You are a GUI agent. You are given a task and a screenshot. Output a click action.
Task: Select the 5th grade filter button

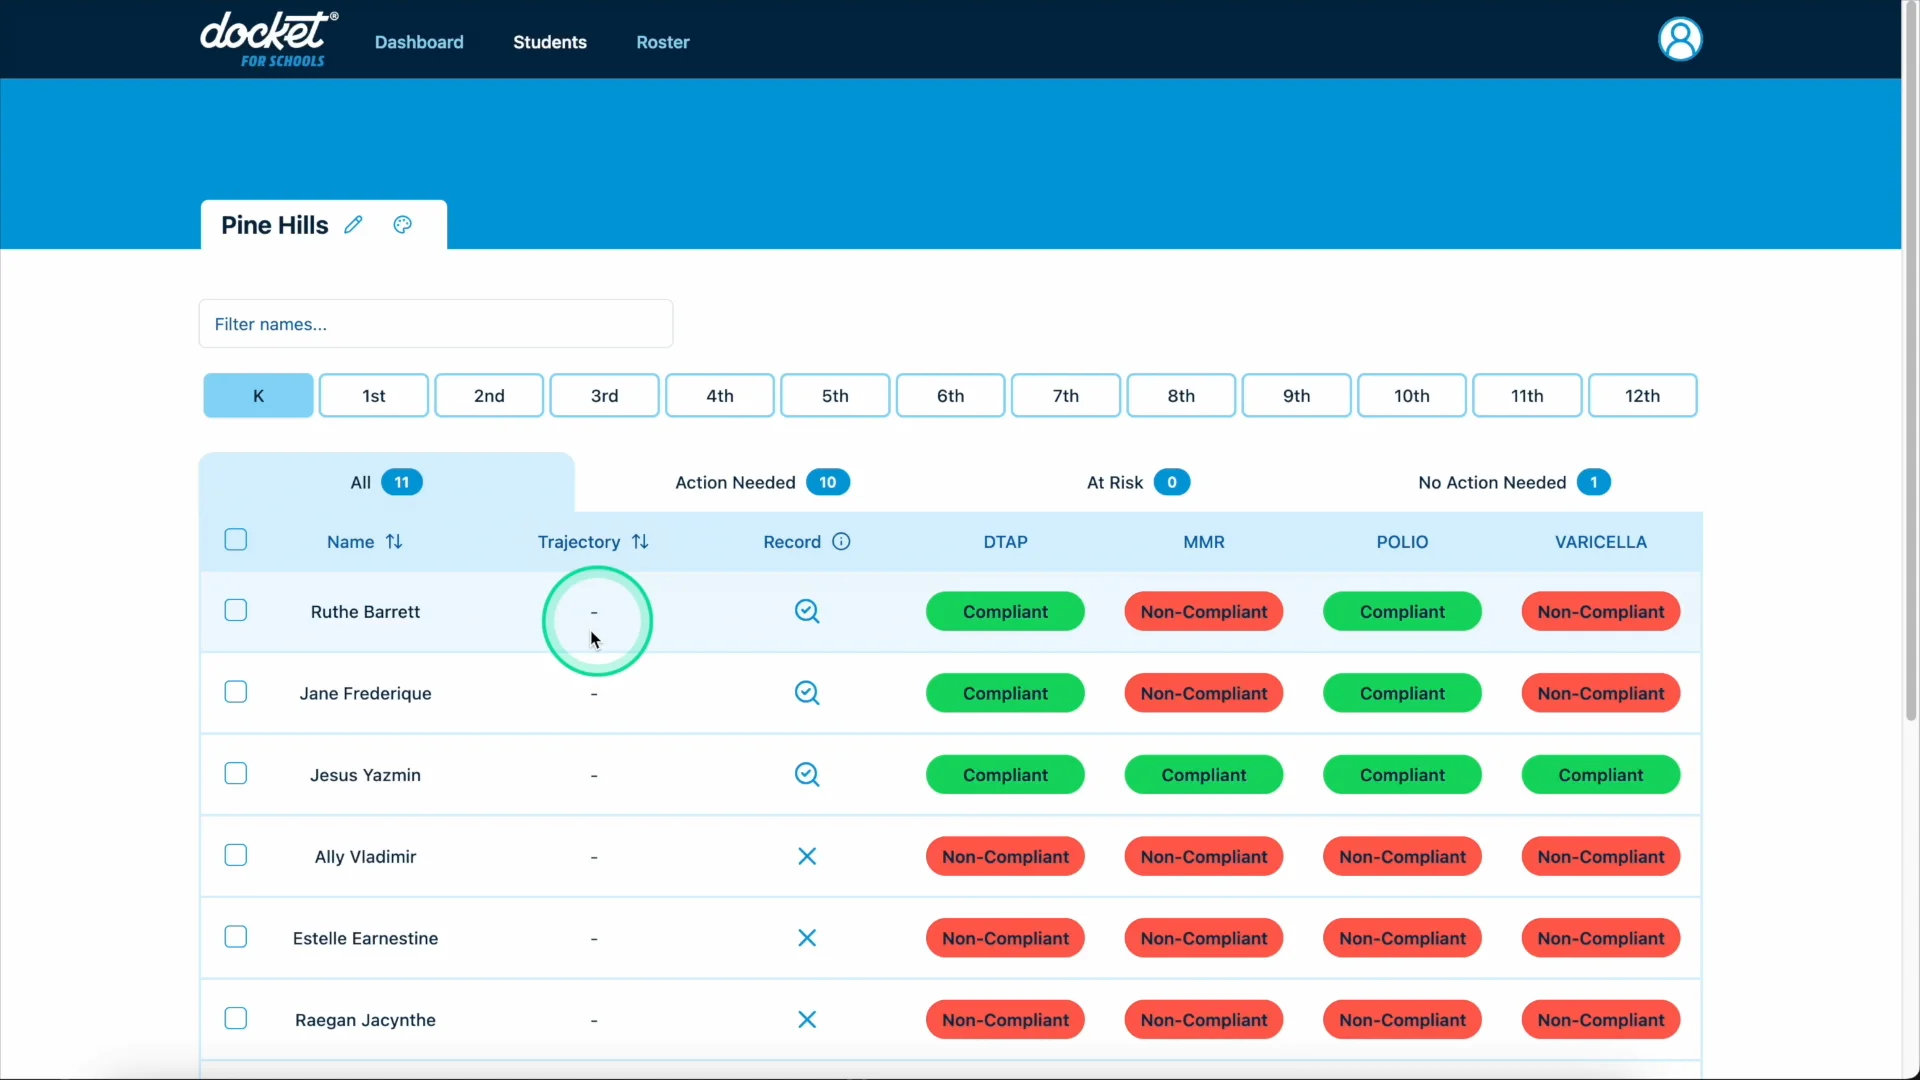(834, 396)
